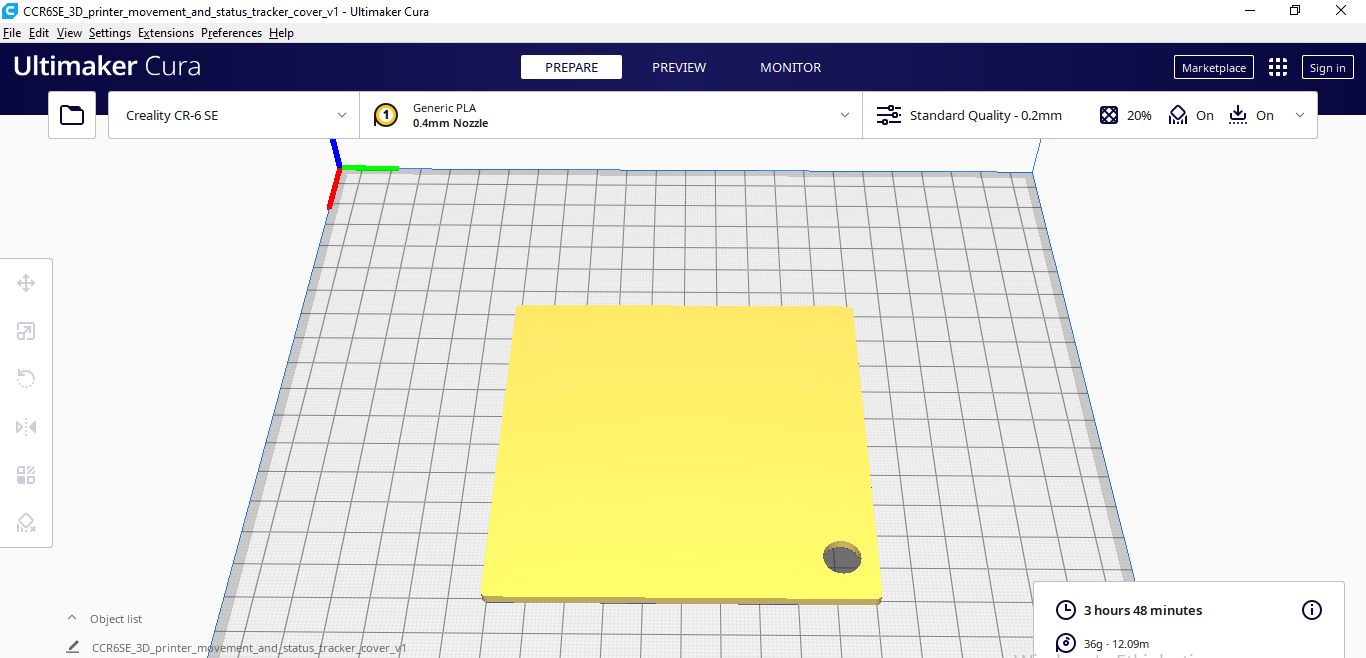Select the Rotate tool
Screen dimensions: 1366x658
26,379
